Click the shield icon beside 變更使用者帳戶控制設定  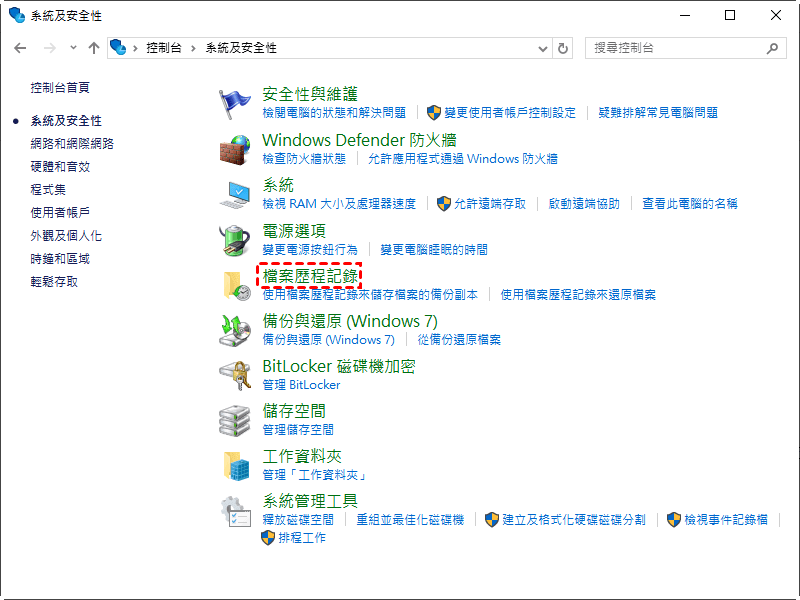[434, 112]
